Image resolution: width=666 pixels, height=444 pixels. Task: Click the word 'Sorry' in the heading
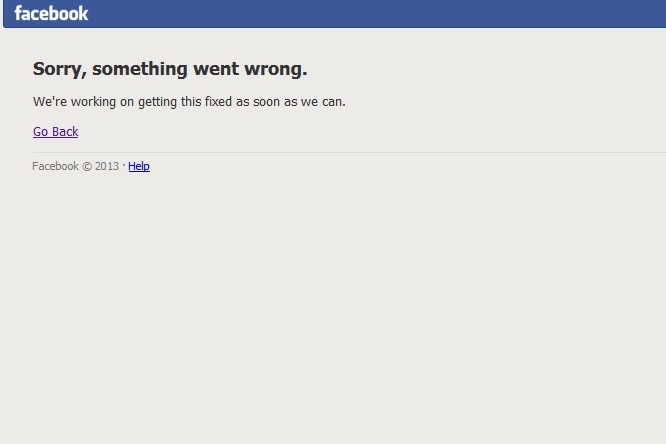(59, 69)
